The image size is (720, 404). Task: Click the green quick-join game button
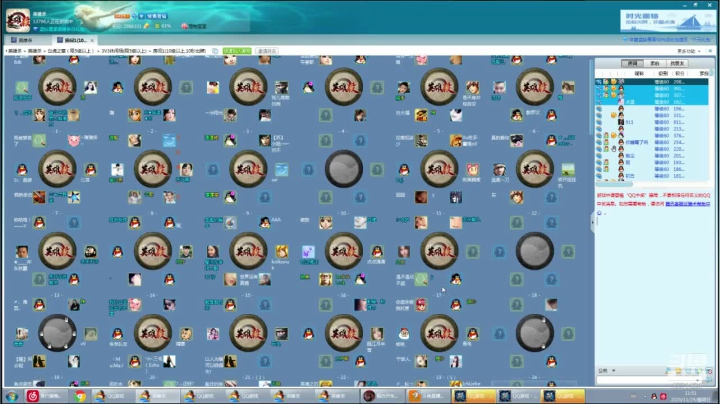[x=237, y=51]
